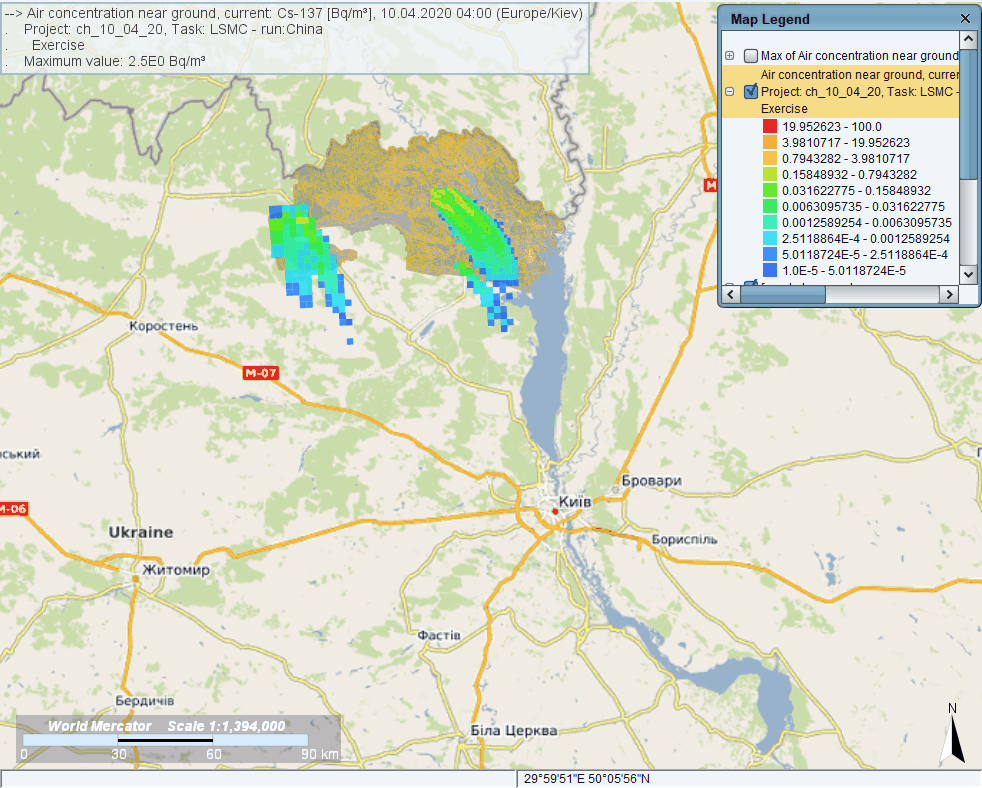Collapse the ch_10_04_20 project legend entry
The height and width of the screenshot is (788, 982).
(x=730, y=92)
